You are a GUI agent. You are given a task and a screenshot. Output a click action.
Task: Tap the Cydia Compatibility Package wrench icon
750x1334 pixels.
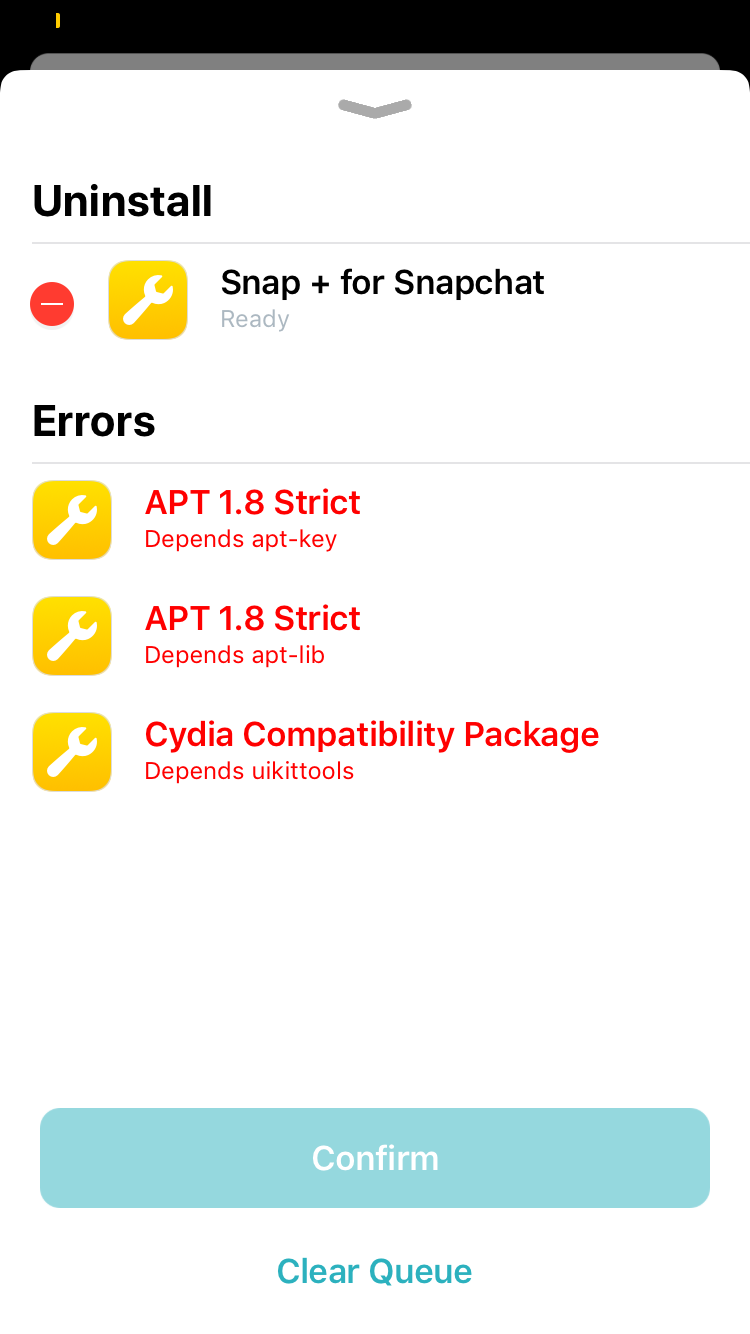pyautogui.click(x=72, y=752)
